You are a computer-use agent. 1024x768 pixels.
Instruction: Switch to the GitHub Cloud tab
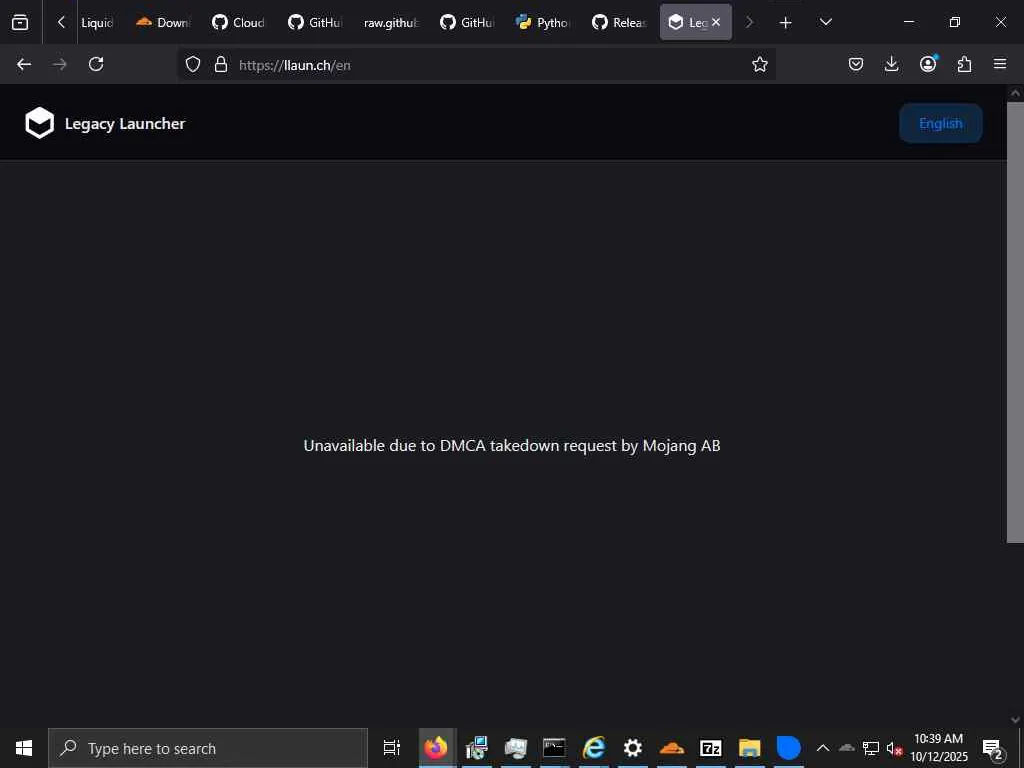pyautogui.click(x=239, y=22)
